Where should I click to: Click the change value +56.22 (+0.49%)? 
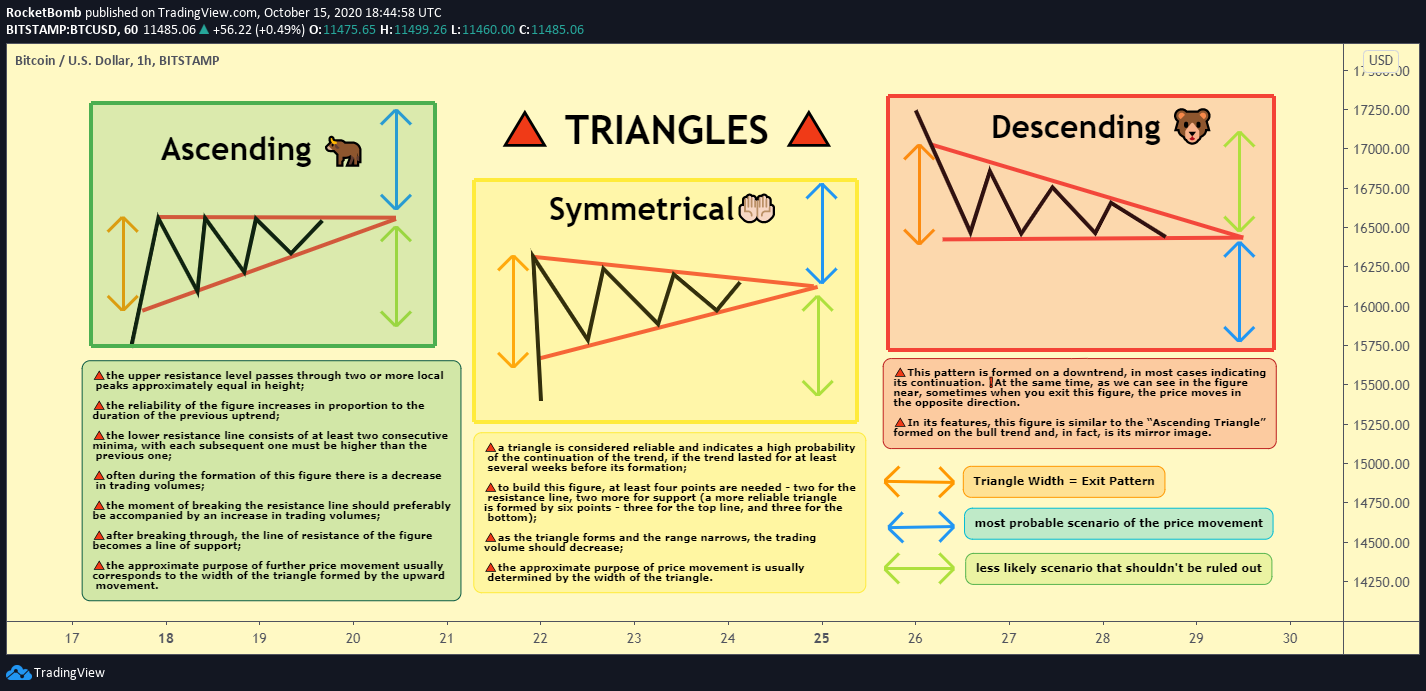258,30
